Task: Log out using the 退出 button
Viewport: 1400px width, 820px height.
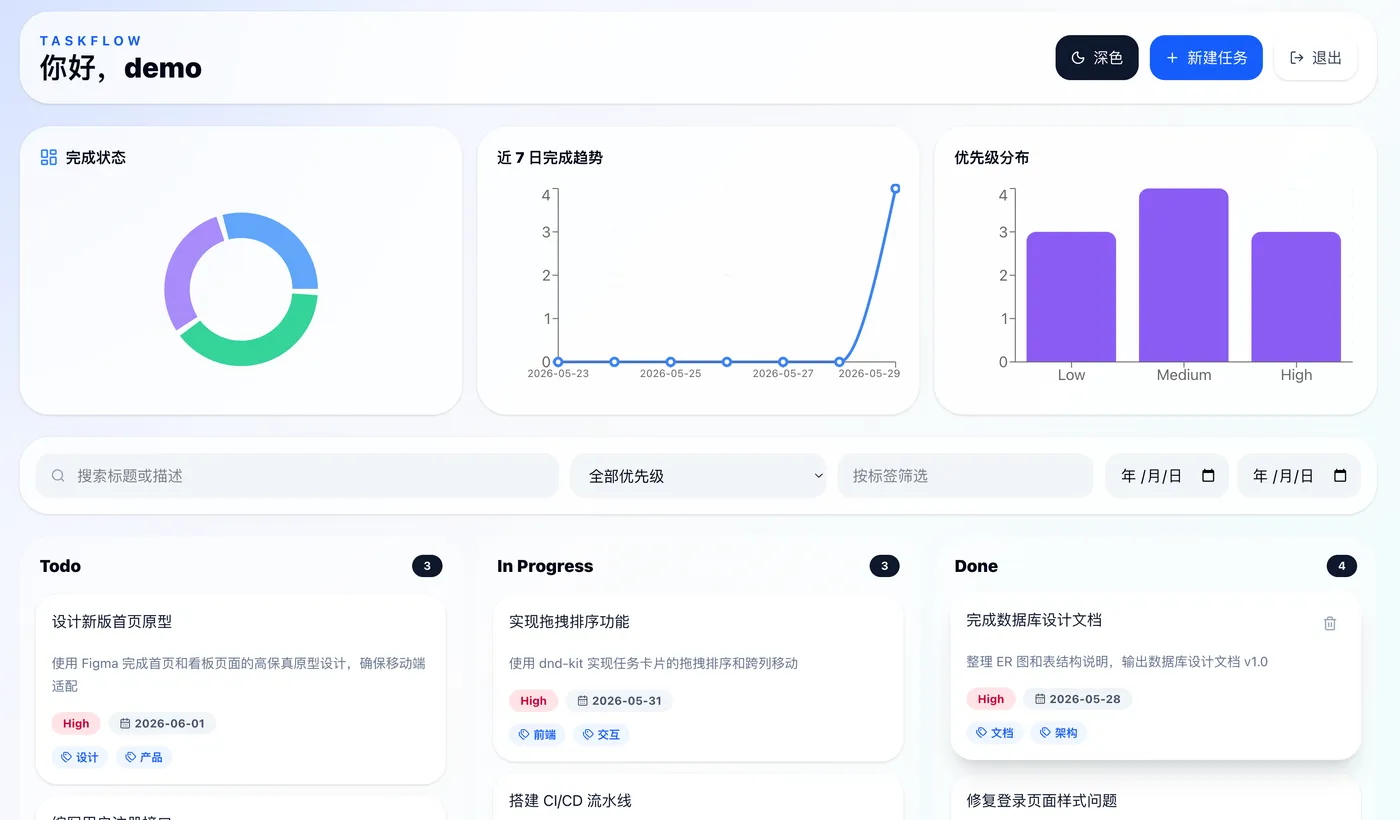Action: coord(1315,58)
